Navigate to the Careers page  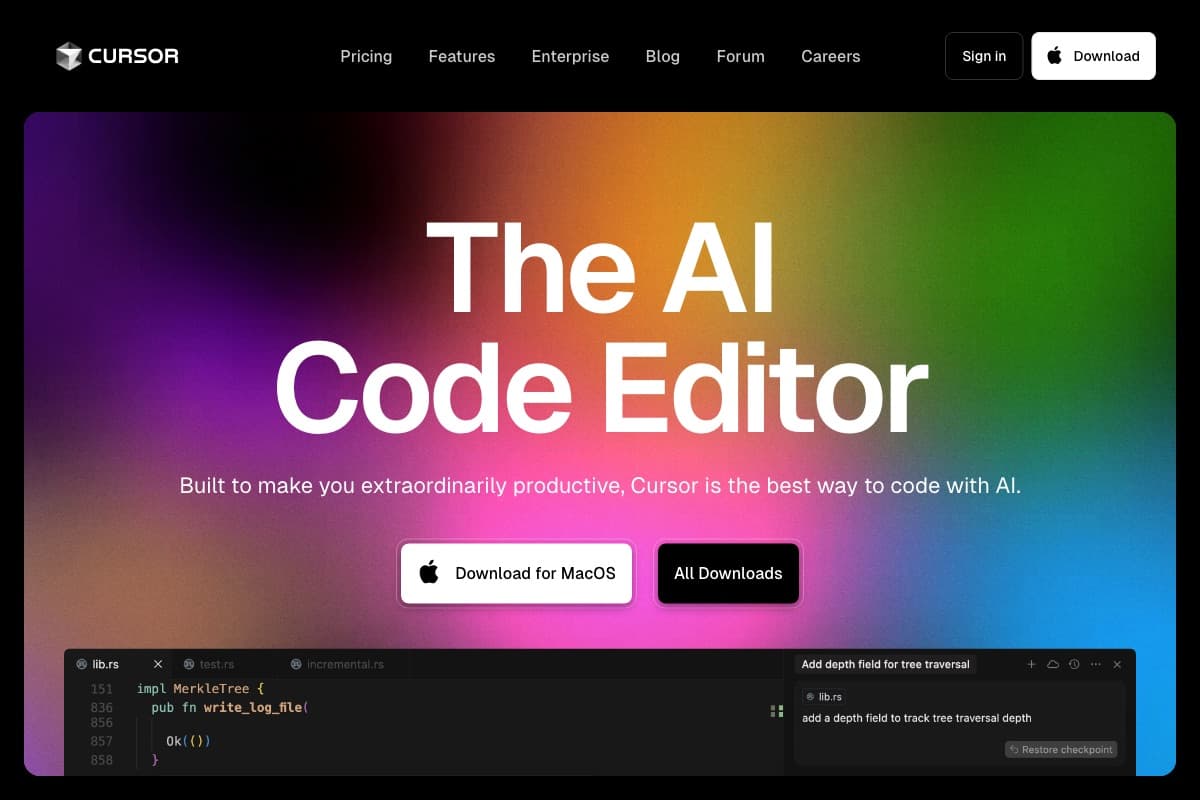point(831,56)
